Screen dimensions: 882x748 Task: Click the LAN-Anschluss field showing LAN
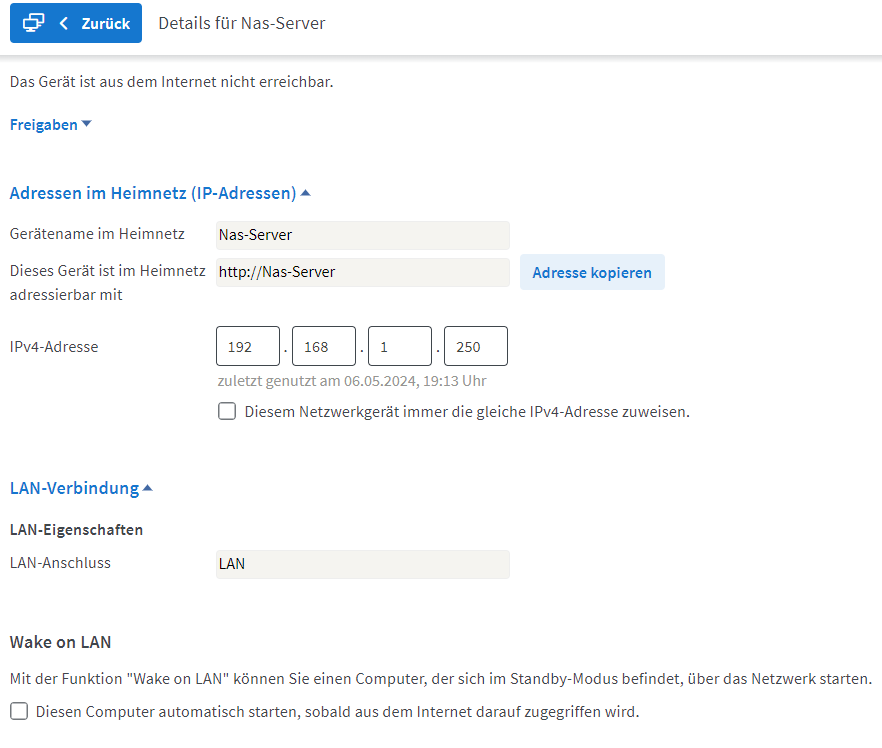point(363,564)
